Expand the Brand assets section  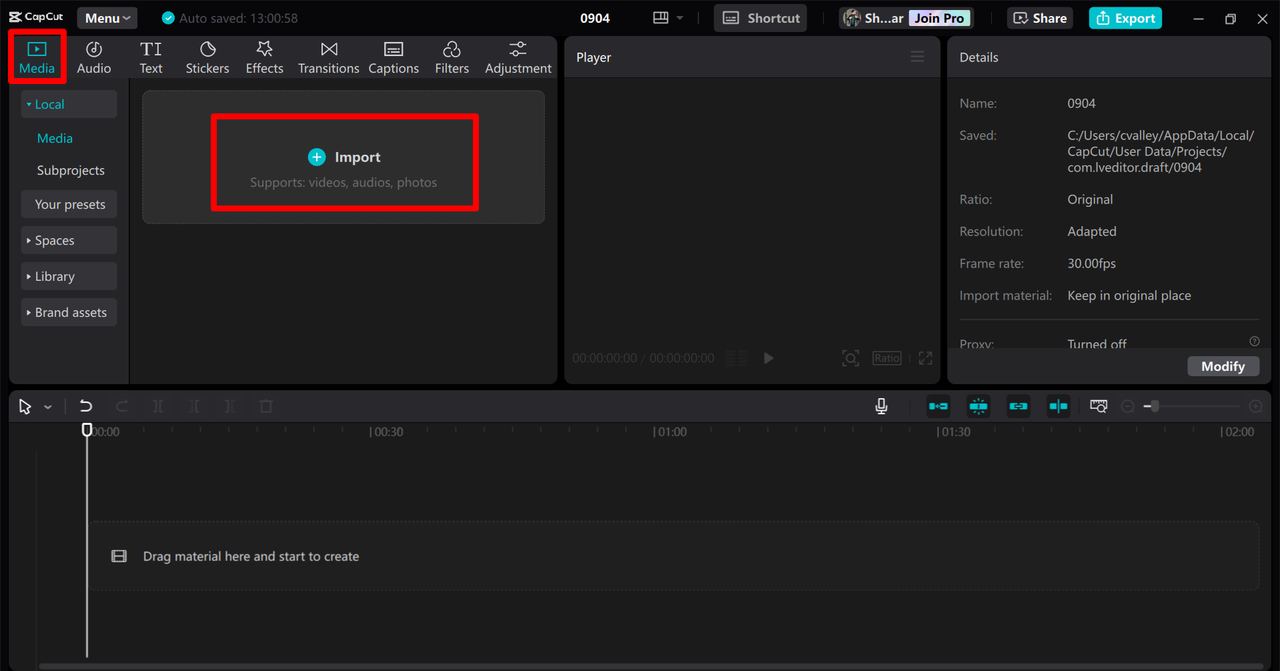click(x=69, y=312)
